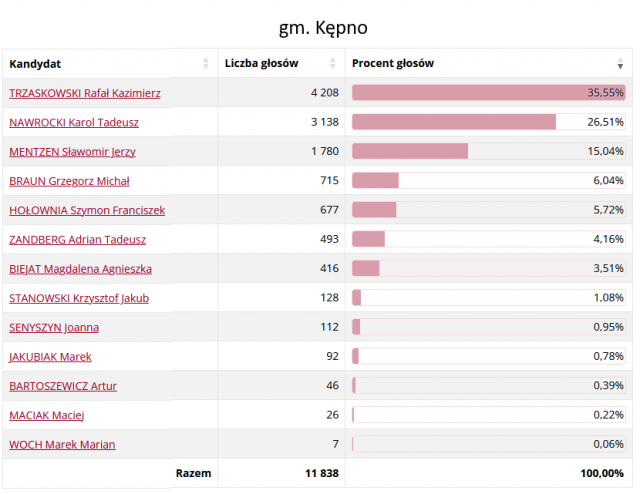Open TRZASKOWSKI Rafał Kazimierz candidate link
640x494 pixels.
(x=85, y=93)
